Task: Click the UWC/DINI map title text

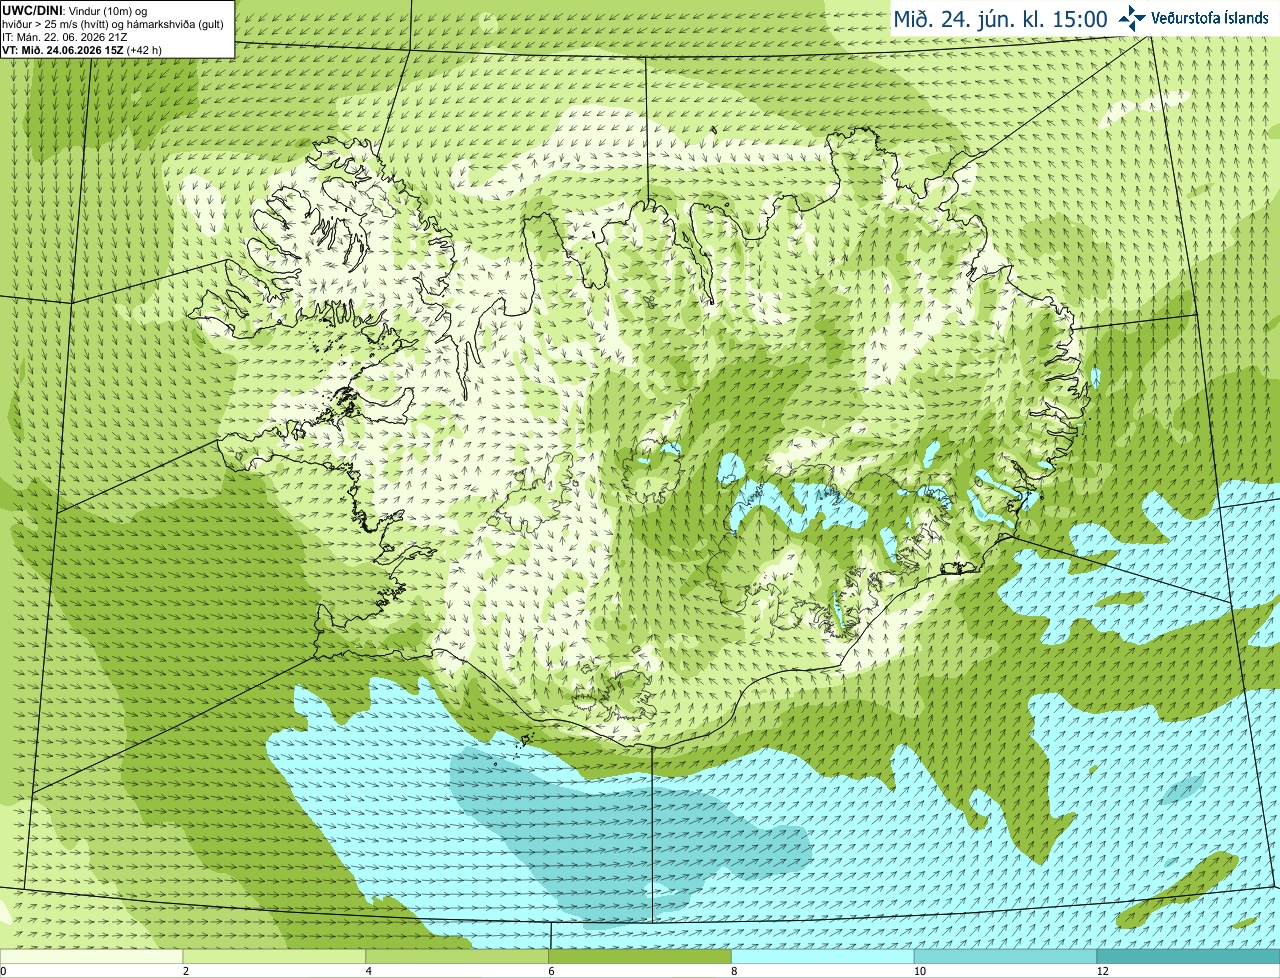Action: 34,10
